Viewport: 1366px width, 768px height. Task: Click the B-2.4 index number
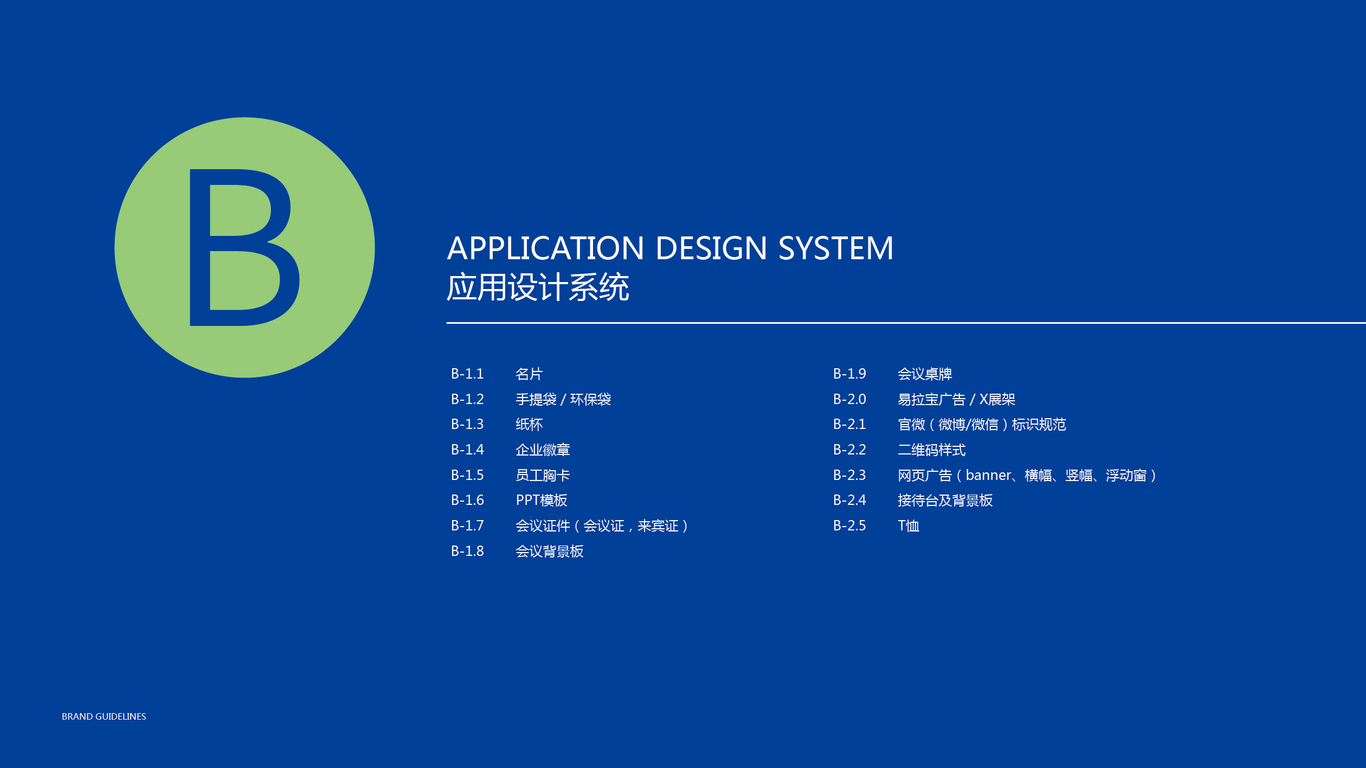pos(850,500)
